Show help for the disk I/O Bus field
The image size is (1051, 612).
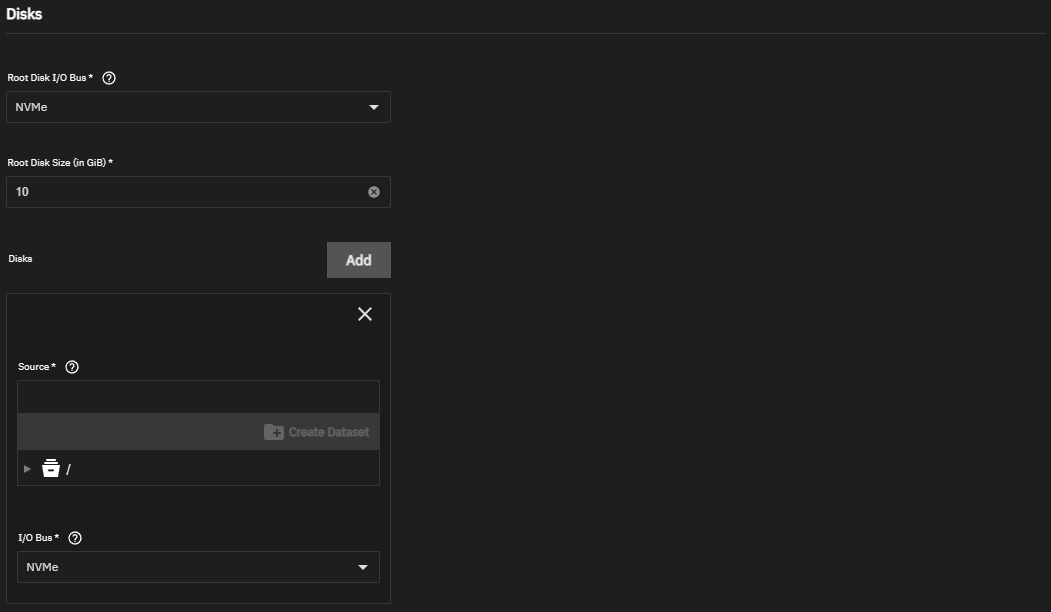point(75,538)
